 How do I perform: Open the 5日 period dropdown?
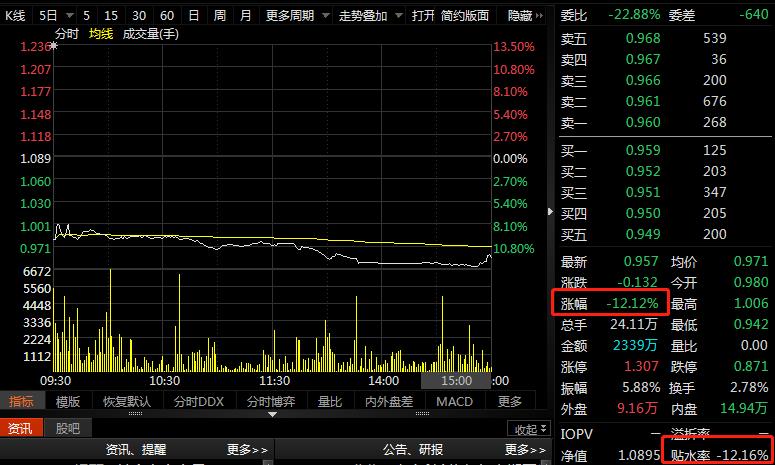point(54,16)
